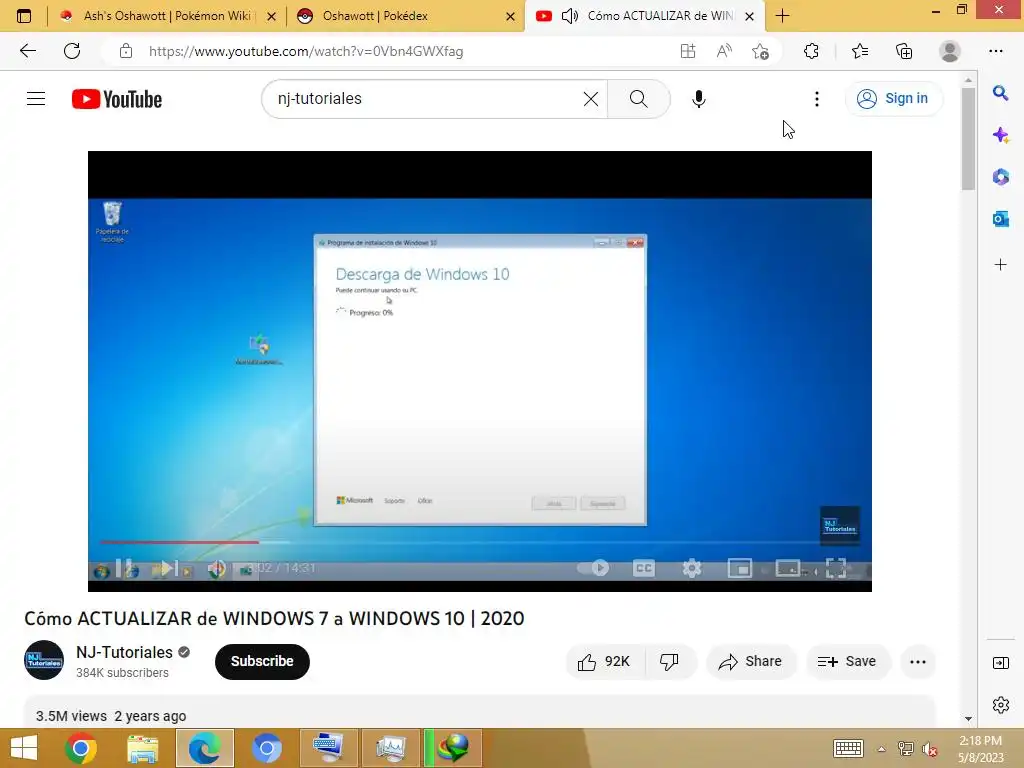
Task: Subscribe to NJ-Tutoriales channel
Action: pyautogui.click(x=262, y=662)
